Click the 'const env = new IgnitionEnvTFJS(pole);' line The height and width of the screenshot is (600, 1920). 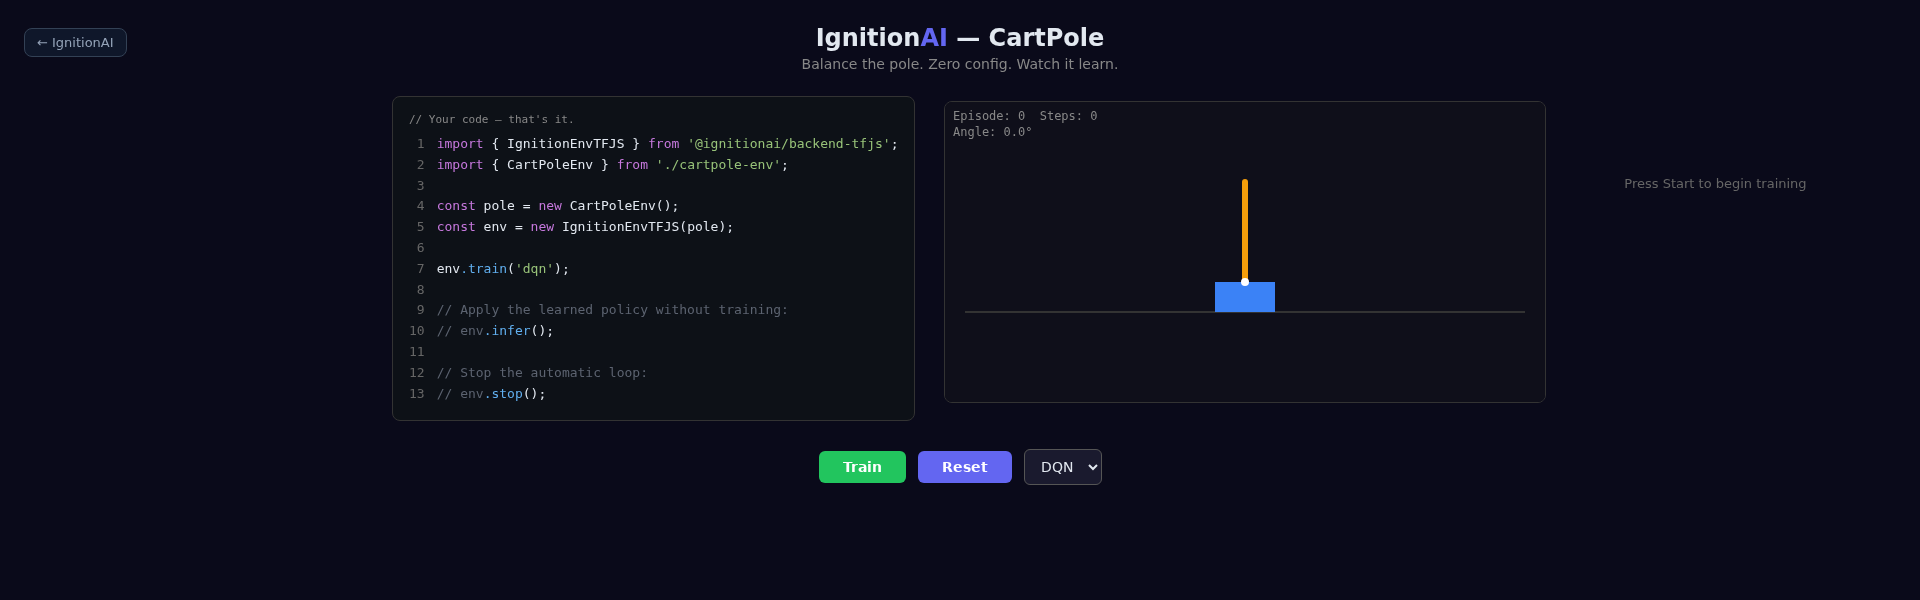click(585, 227)
